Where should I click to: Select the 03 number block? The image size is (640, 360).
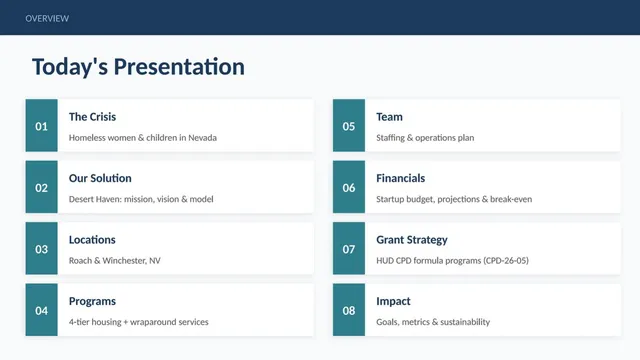(x=42, y=249)
